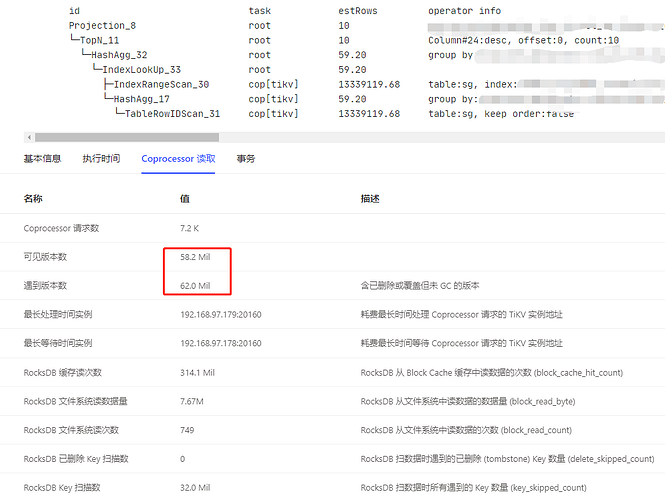Select the Projection_8 plan row
Image resolution: width=665 pixels, height=500 pixels.
coord(102,25)
